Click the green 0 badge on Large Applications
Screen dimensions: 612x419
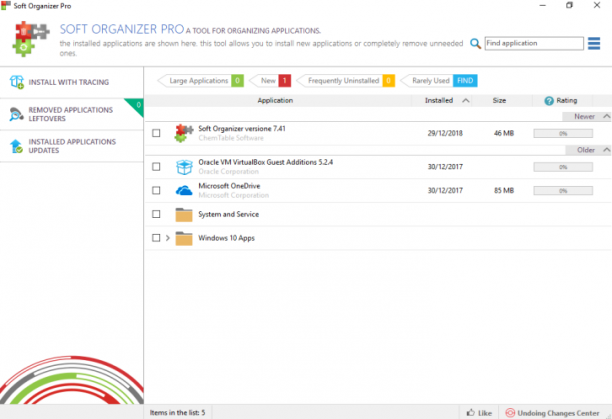coord(237,81)
